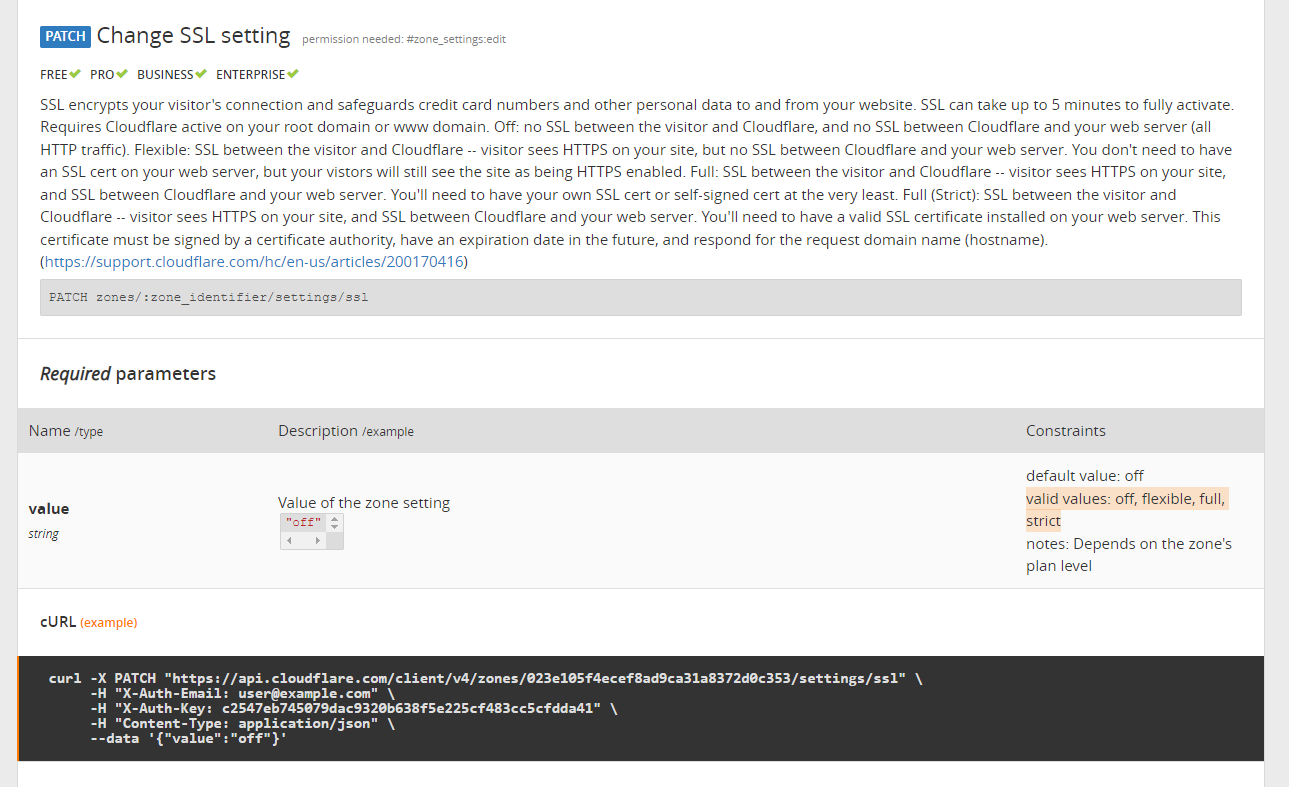
Task: Click the "notes: Depends on the zone's plan level" text
Action: (1129, 555)
